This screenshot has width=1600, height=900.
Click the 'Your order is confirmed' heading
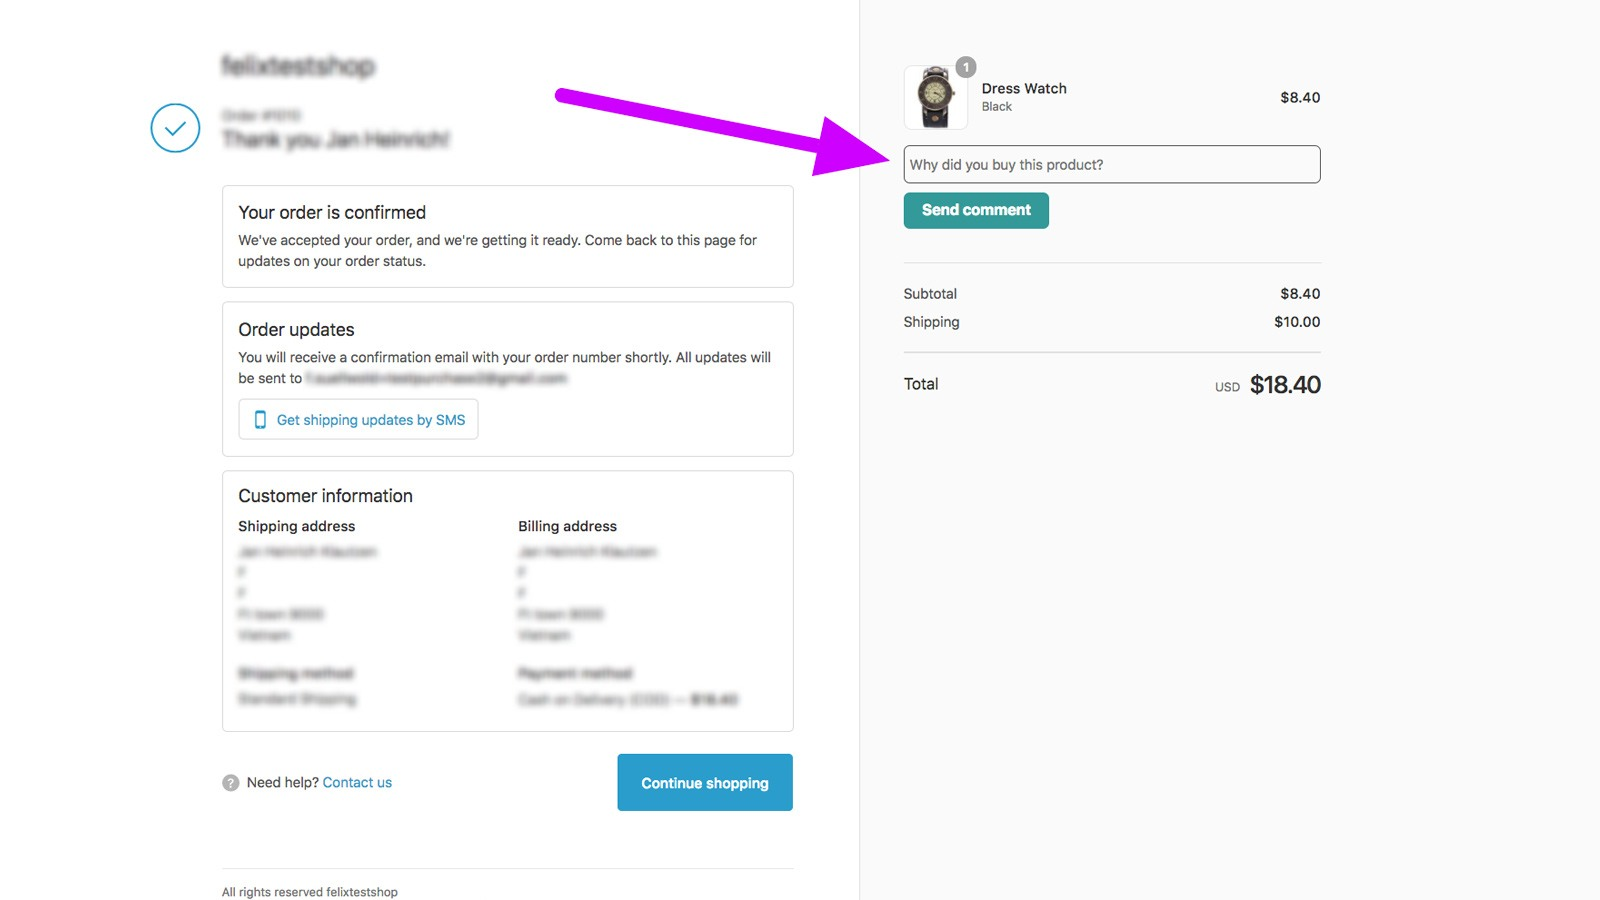[332, 213]
